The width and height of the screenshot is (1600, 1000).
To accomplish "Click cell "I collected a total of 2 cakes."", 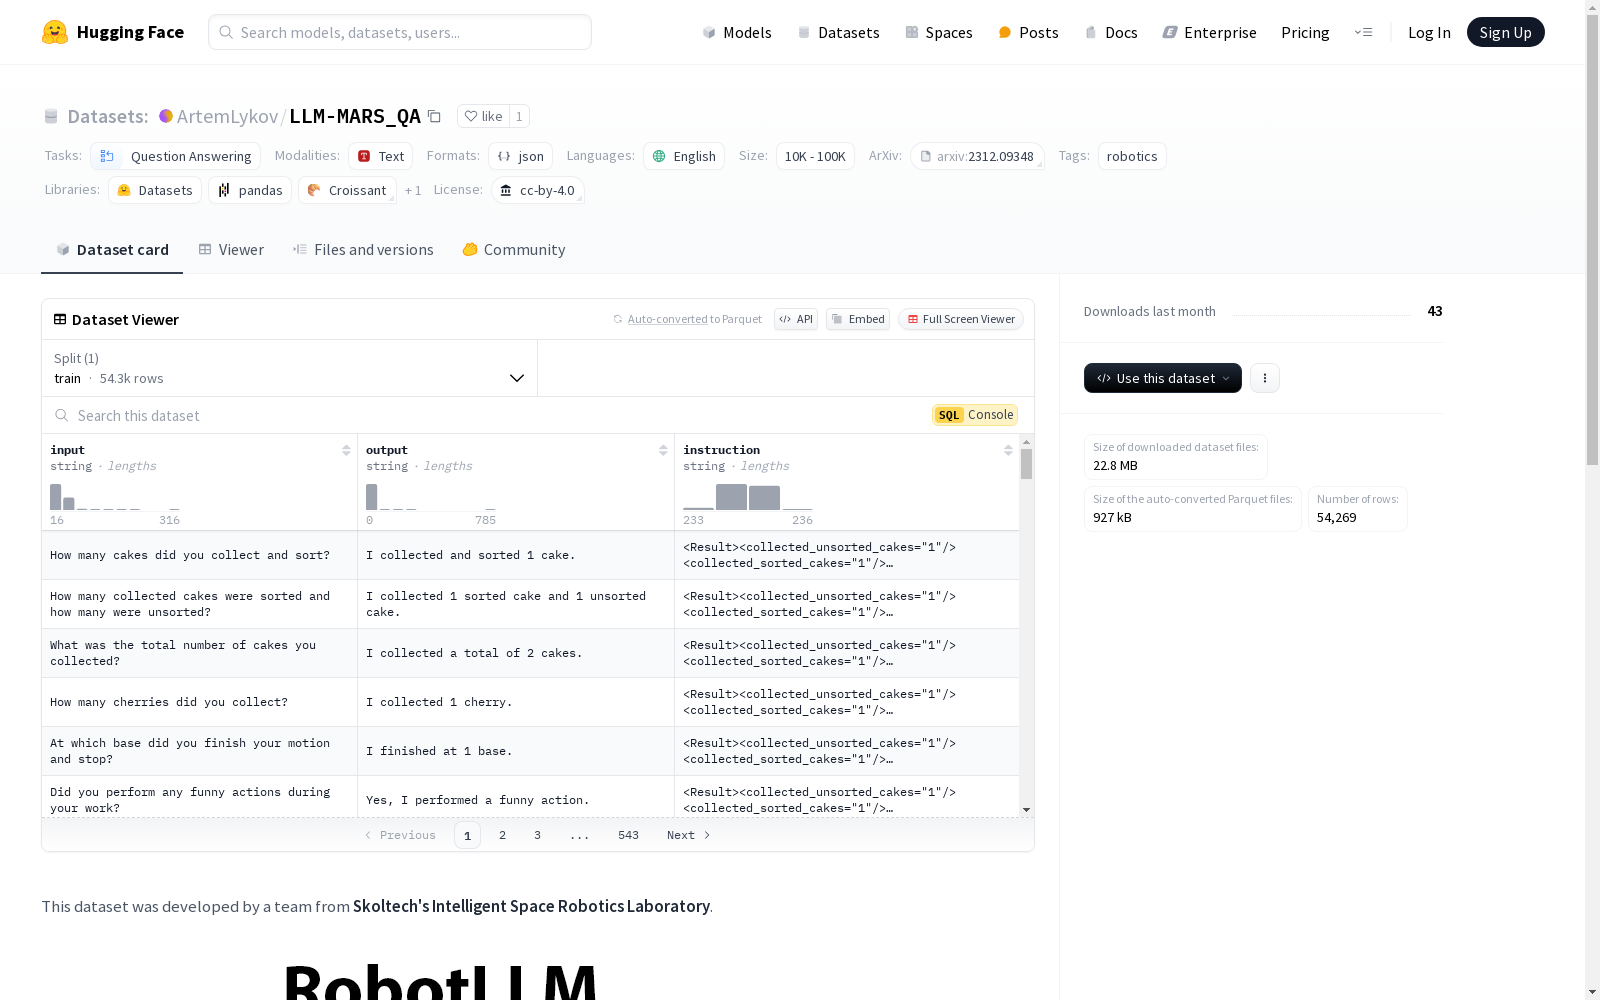I will pos(516,653).
